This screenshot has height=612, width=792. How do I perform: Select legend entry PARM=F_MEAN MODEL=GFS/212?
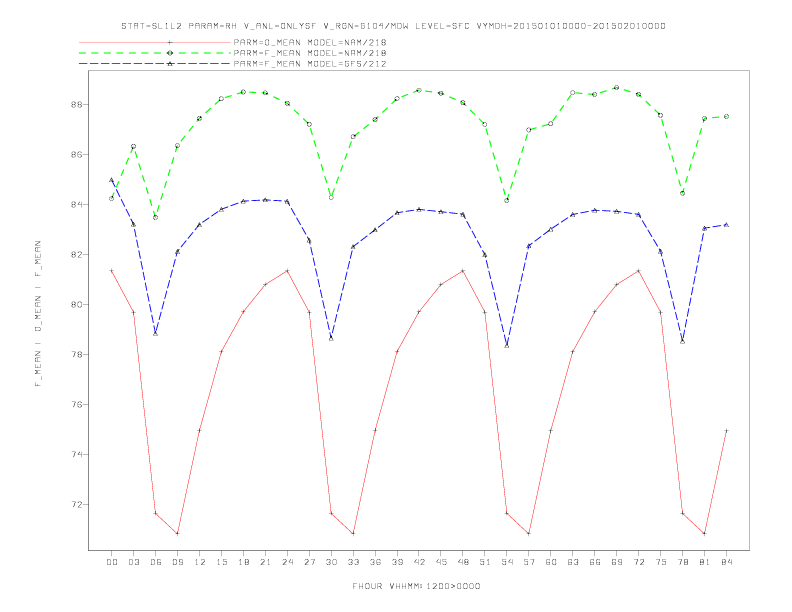click(x=310, y=64)
